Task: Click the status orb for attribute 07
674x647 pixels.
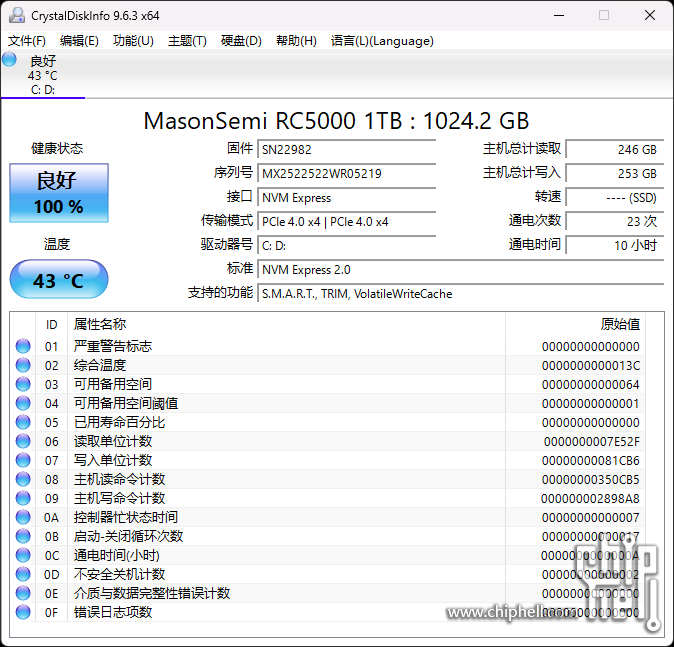Action: click(23, 460)
